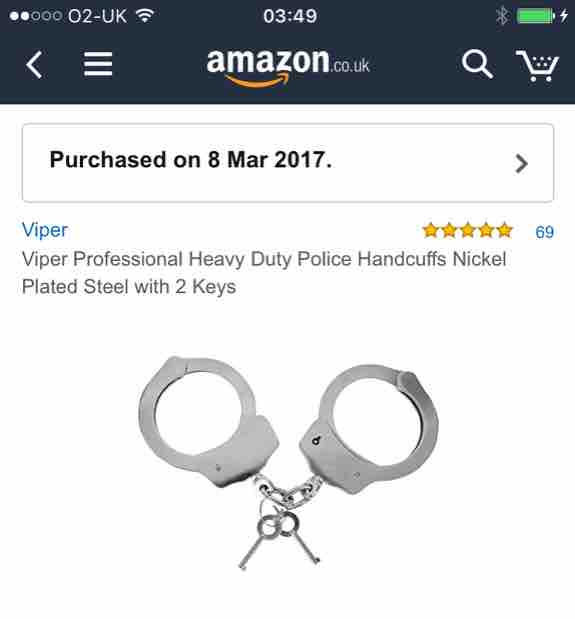575x619 pixels.
Task: Open search with magnifier icon
Action: point(477,64)
